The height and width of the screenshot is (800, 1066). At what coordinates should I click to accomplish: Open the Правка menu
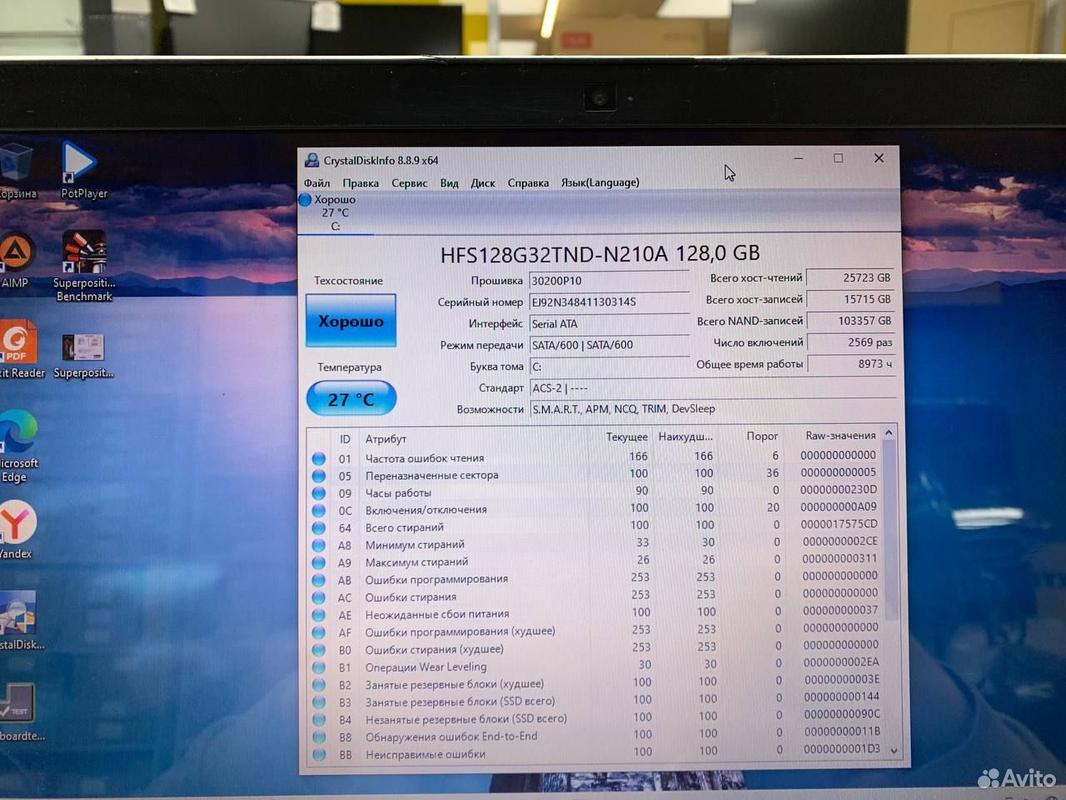(360, 183)
